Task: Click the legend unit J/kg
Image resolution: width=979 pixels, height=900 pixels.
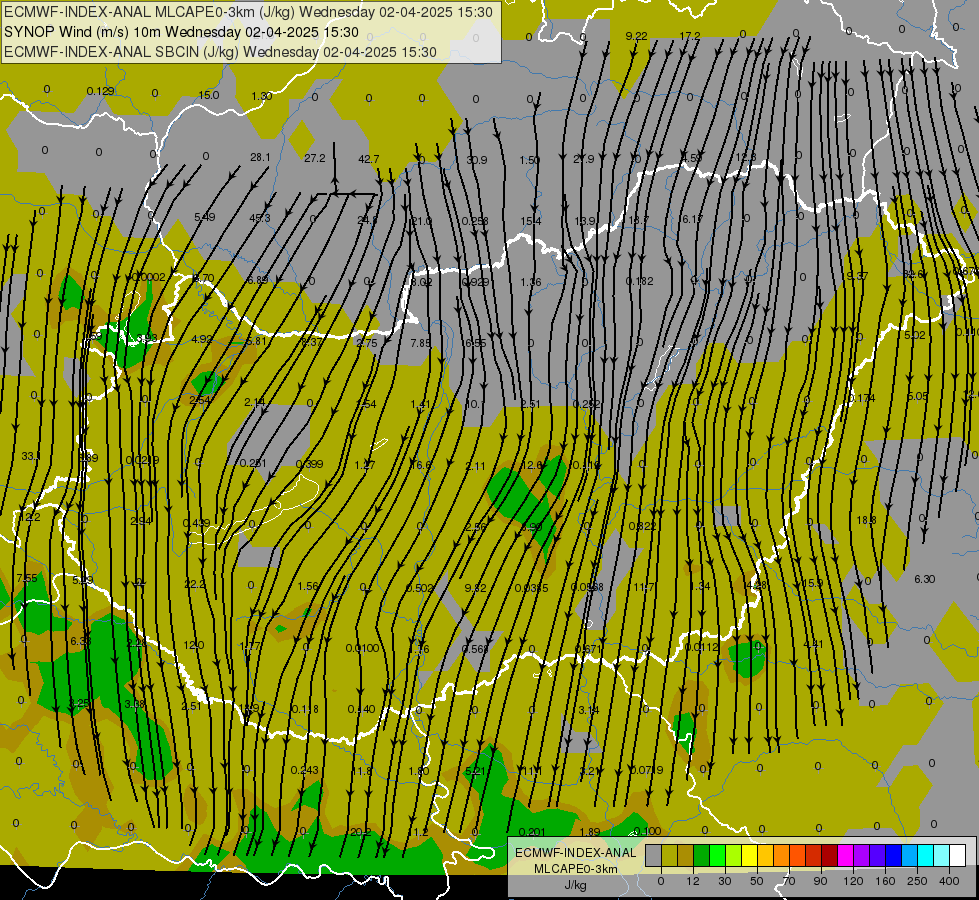Action: coord(575,885)
